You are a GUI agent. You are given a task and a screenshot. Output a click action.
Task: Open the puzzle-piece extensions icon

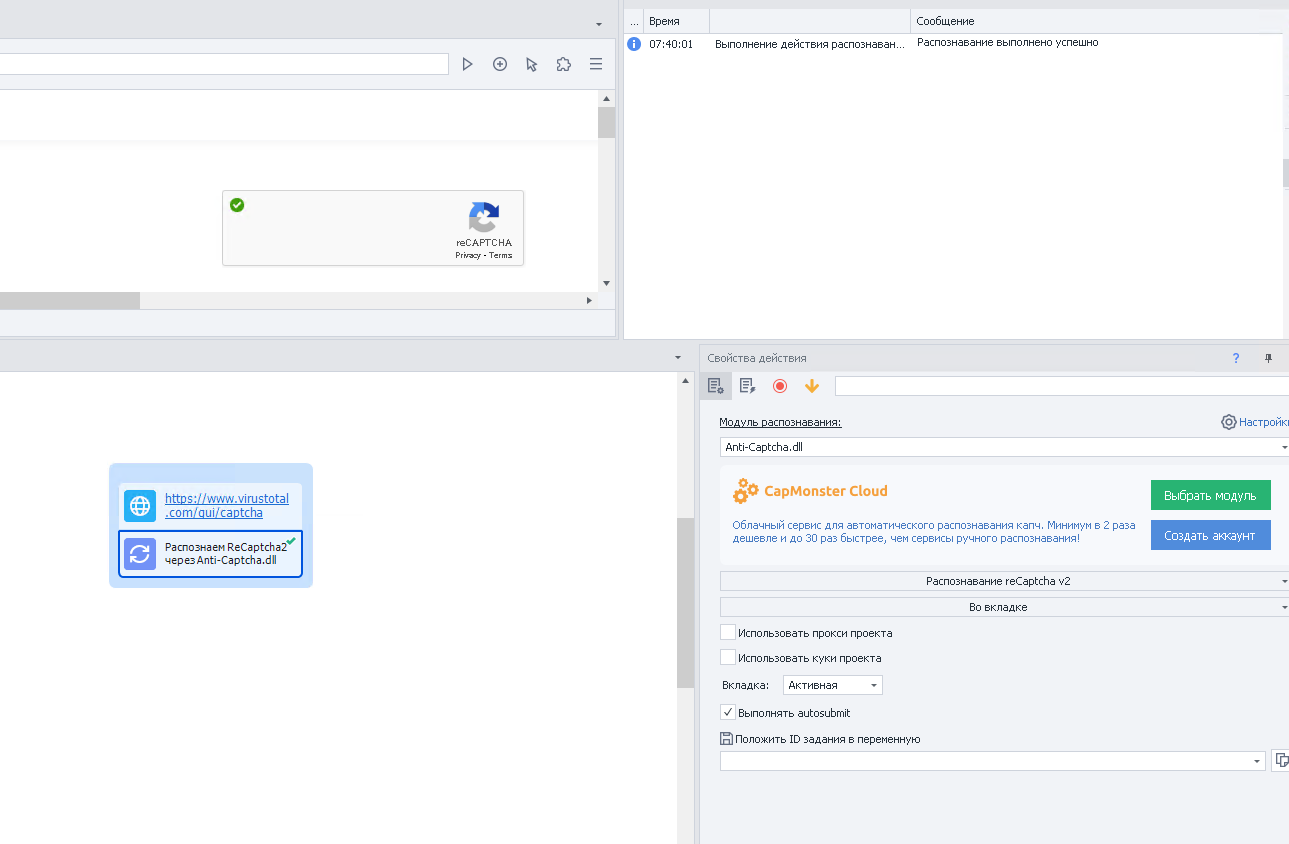point(564,64)
